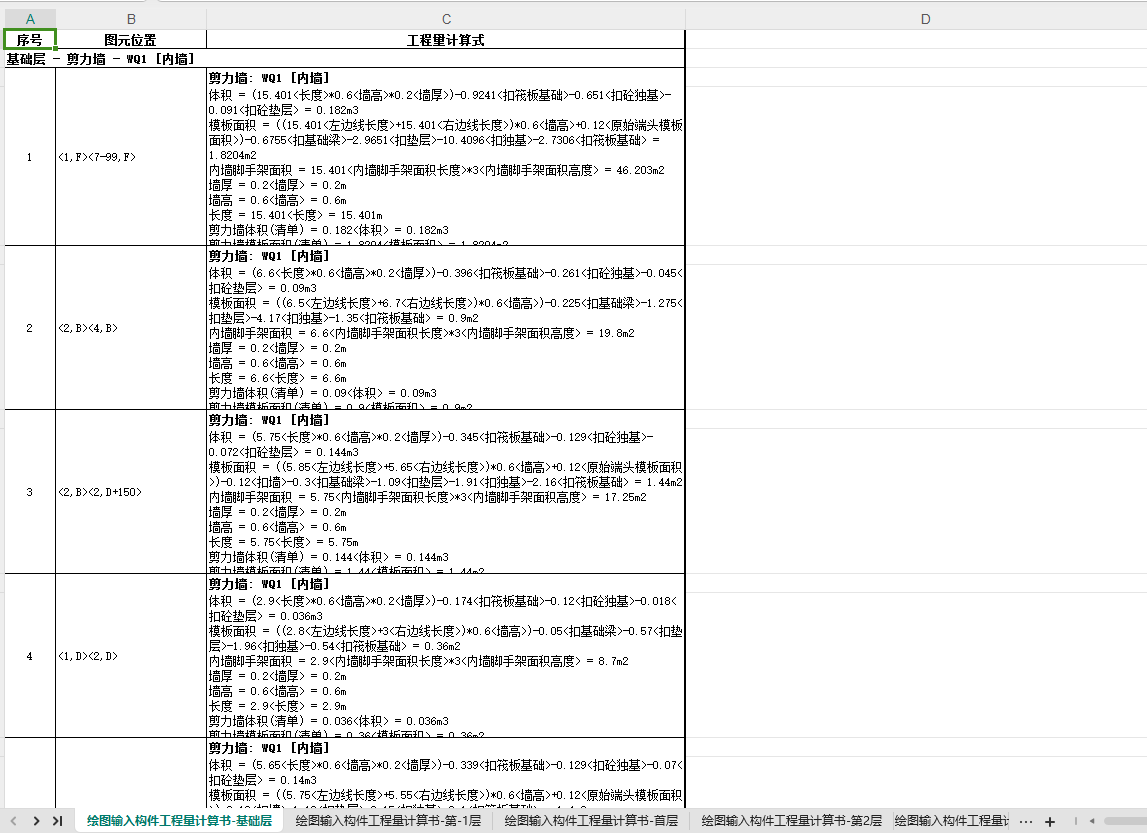This screenshot has height=833, width=1147.
Task: Click the serial number 4 cell
Action: click(30, 656)
